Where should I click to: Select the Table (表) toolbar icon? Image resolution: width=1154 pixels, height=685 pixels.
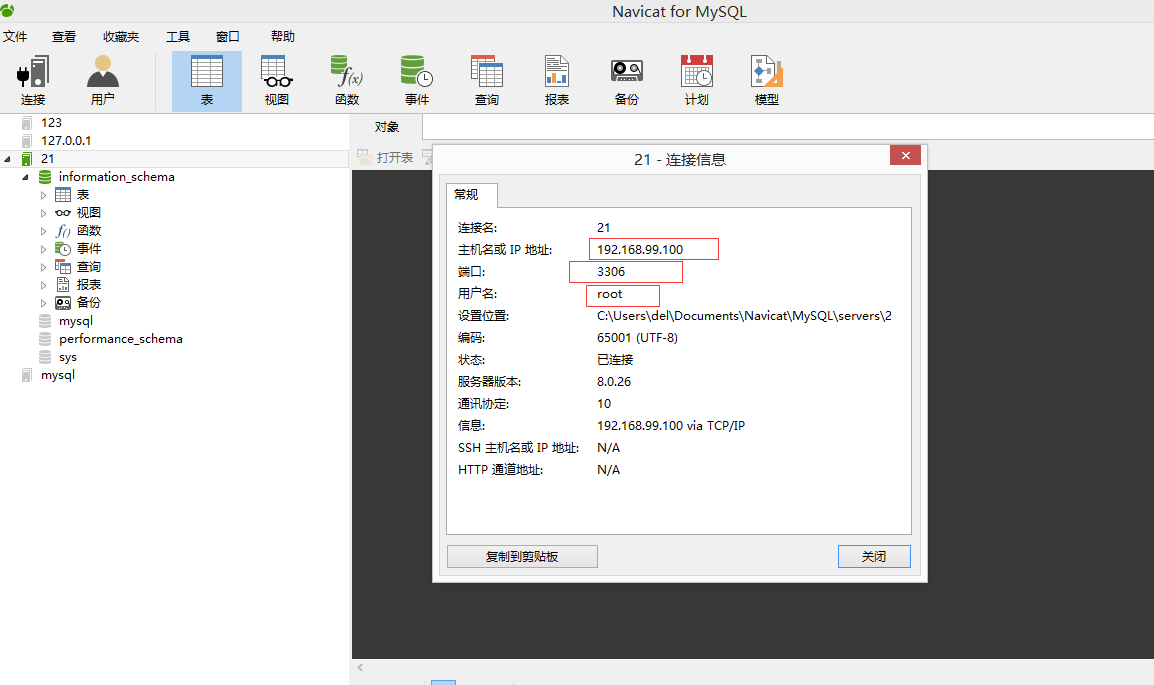[207, 81]
